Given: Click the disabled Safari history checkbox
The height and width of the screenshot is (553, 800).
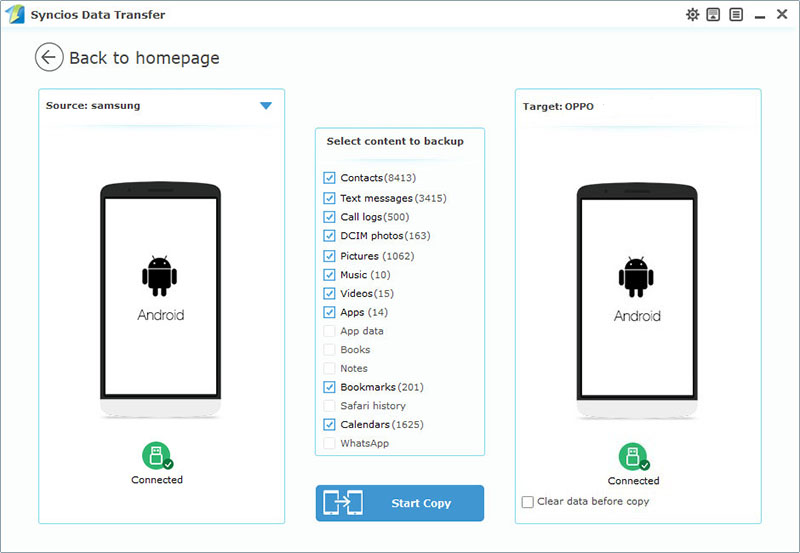Looking at the screenshot, I should pos(329,406).
